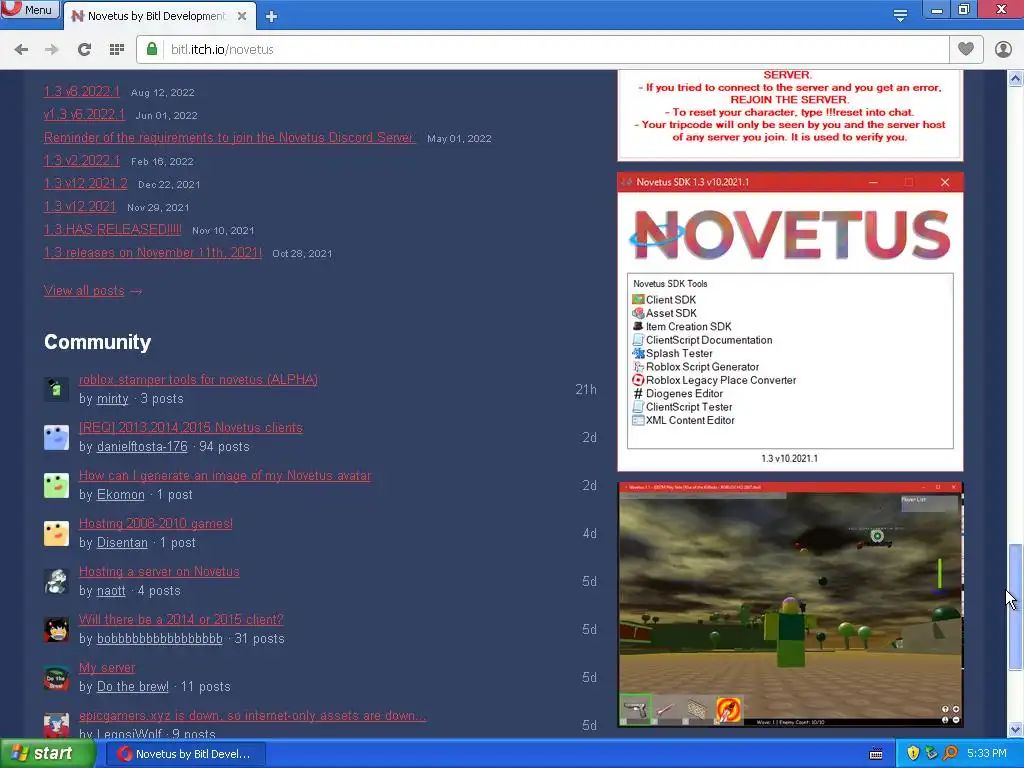Open the user account profile icon
The width and height of the screenshot is (1024, 768).
click(1003, 49)
